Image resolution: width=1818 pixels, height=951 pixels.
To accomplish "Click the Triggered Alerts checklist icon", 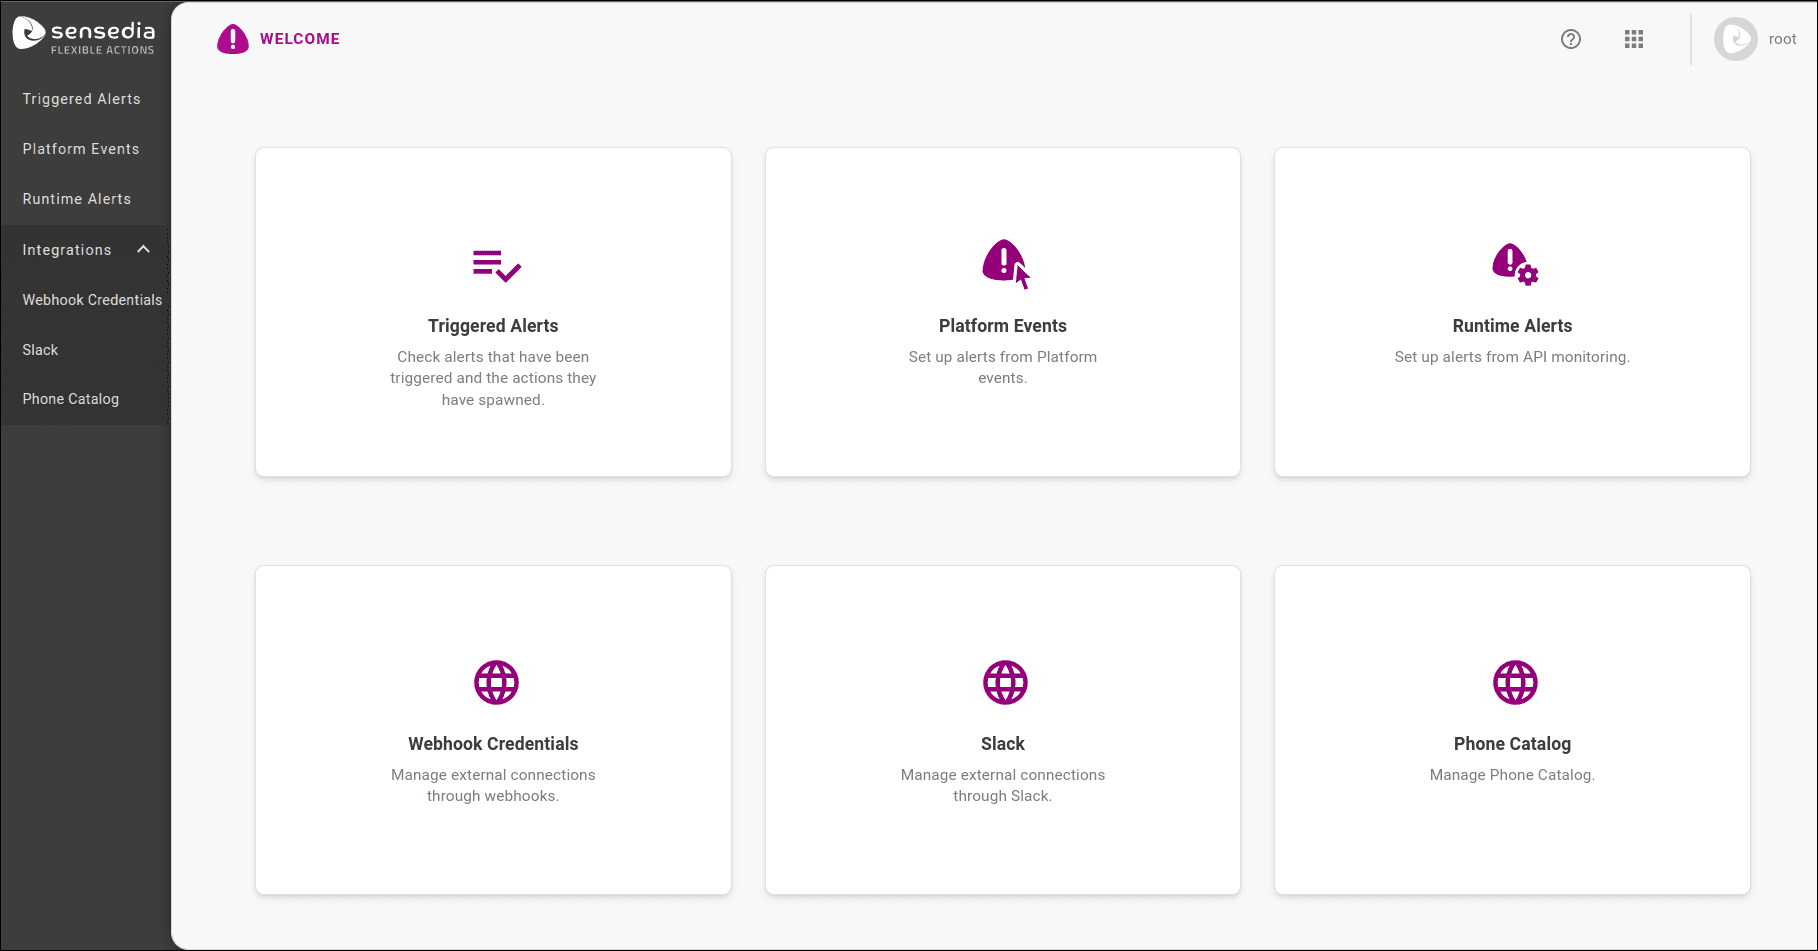I will [496, 266].
